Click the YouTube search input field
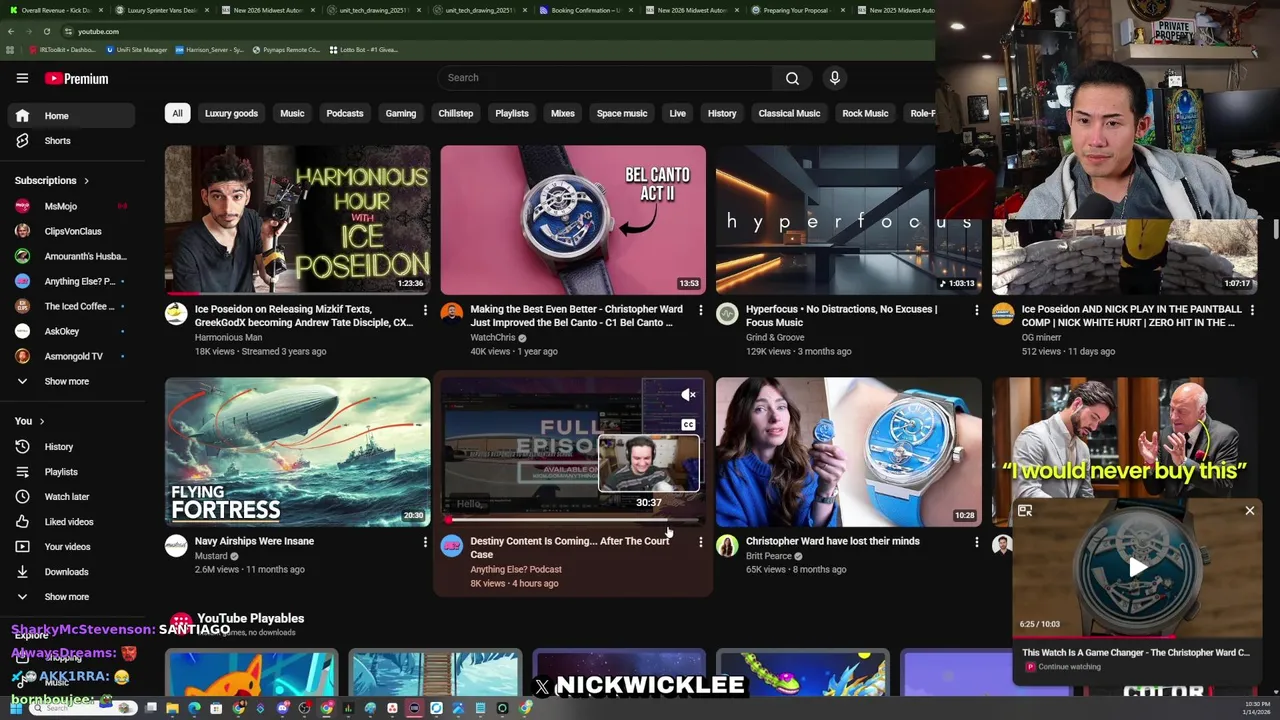 pos(605,78)
